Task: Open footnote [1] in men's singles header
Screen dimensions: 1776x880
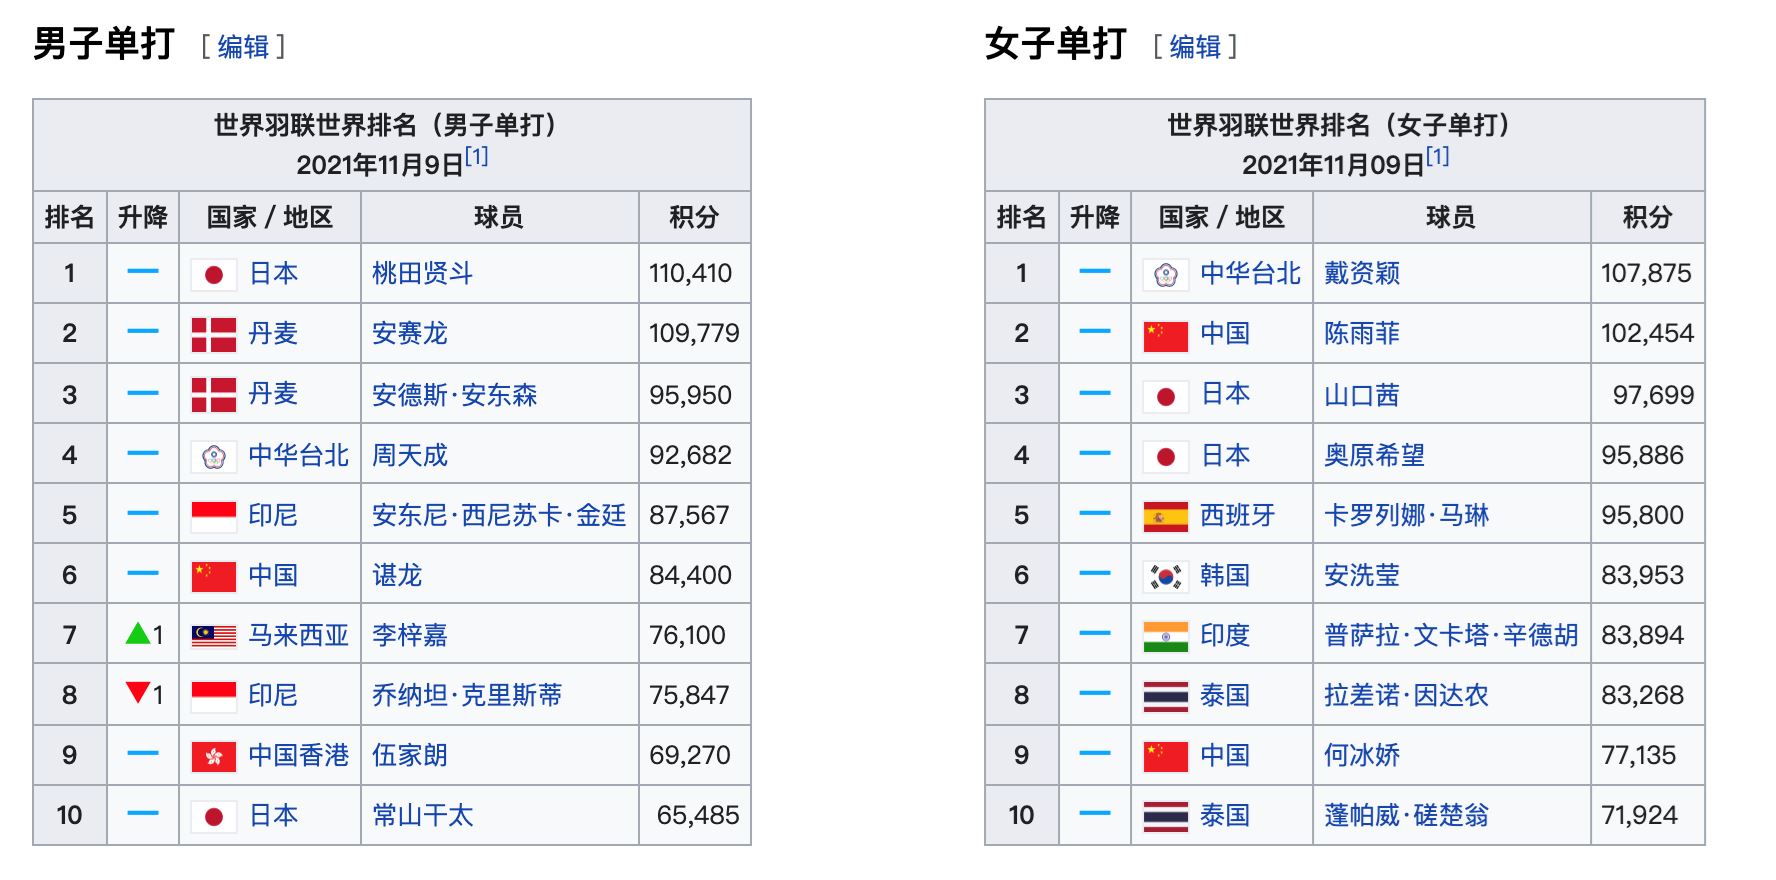Action: (476, 157)
